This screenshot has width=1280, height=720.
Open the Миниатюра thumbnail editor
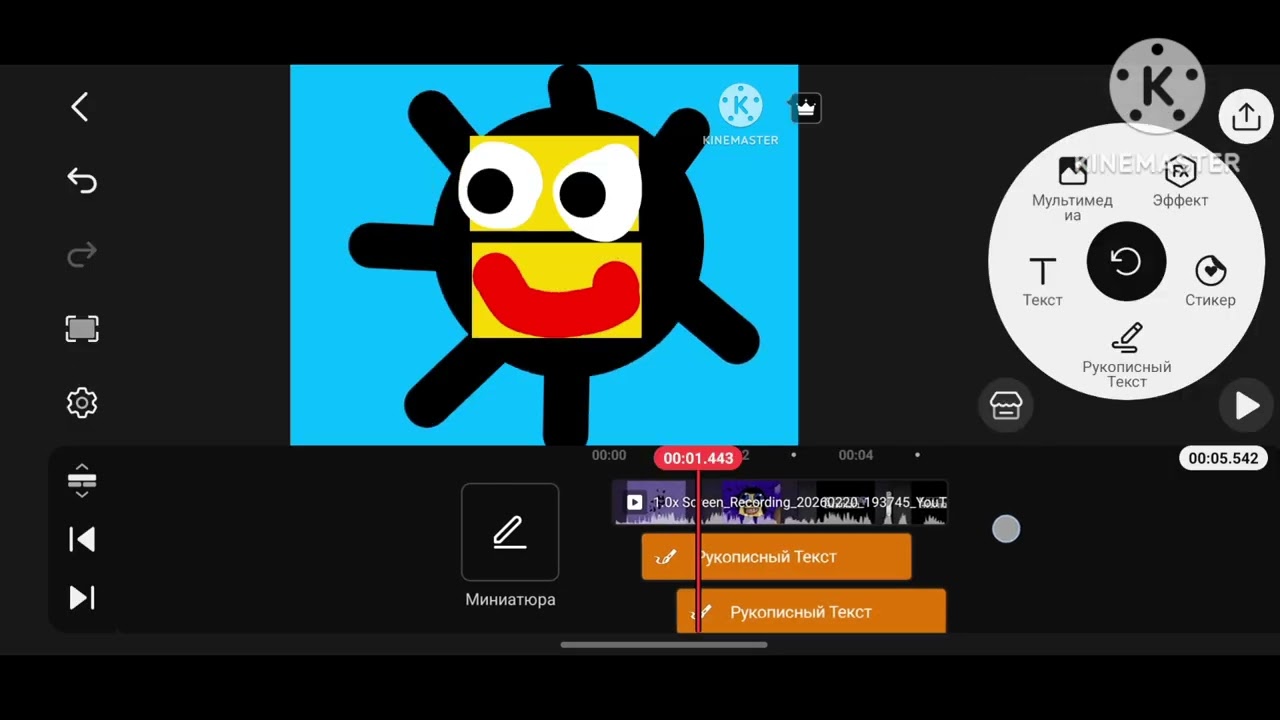click(510, 532)
